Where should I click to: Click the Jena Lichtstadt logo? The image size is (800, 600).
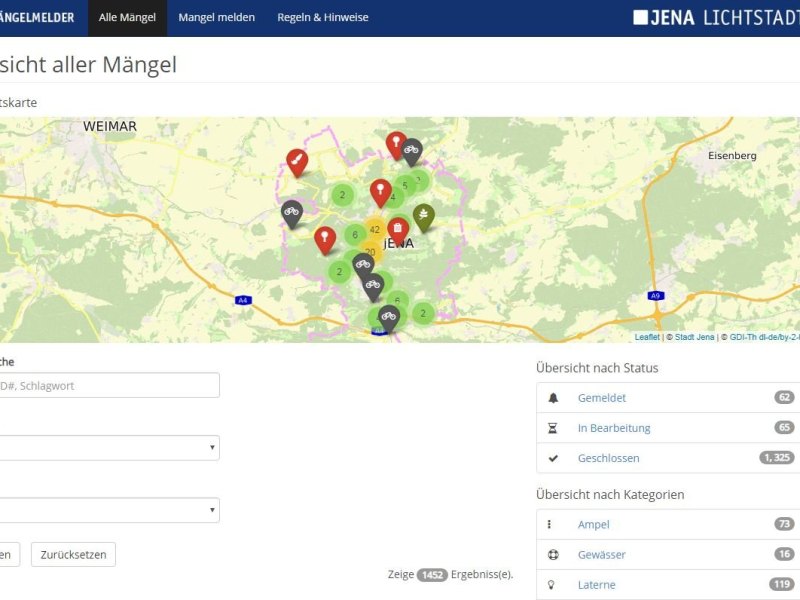pyautogui.click(x=716, y=18)
